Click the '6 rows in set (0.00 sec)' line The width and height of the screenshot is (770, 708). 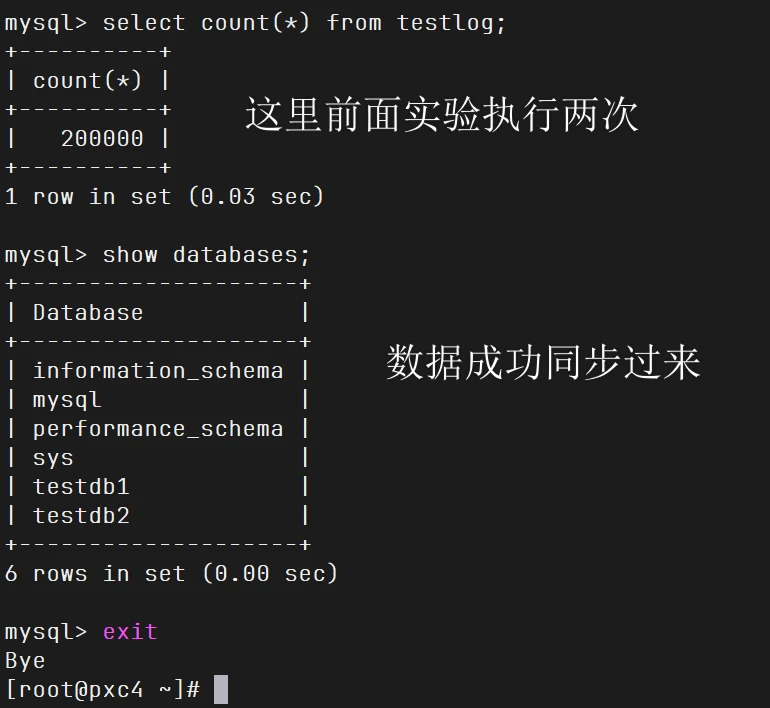[172, 574]
